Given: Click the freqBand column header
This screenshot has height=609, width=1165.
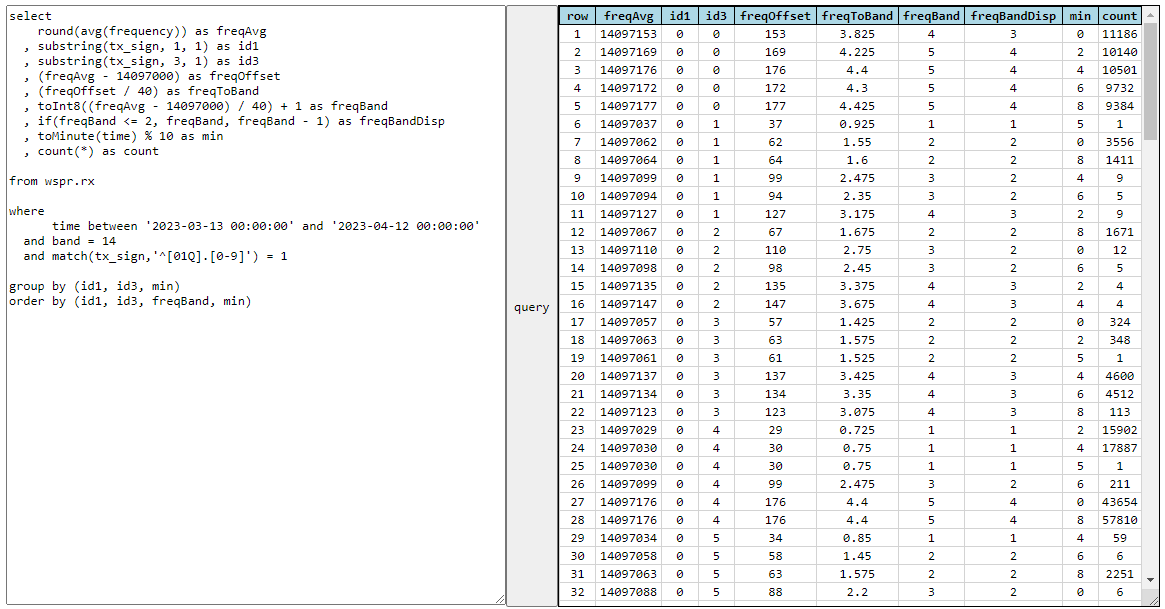Looking at the screenshot, I should point(930,16).
